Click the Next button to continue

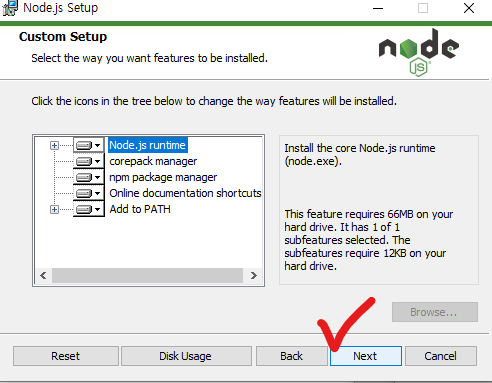click(x=366, y=356)
